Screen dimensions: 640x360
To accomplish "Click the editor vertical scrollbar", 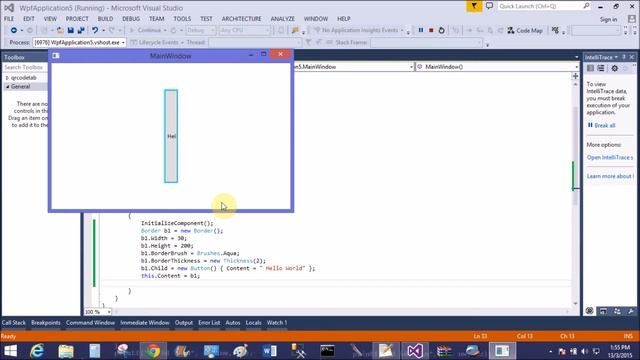I will pos(575,193).
